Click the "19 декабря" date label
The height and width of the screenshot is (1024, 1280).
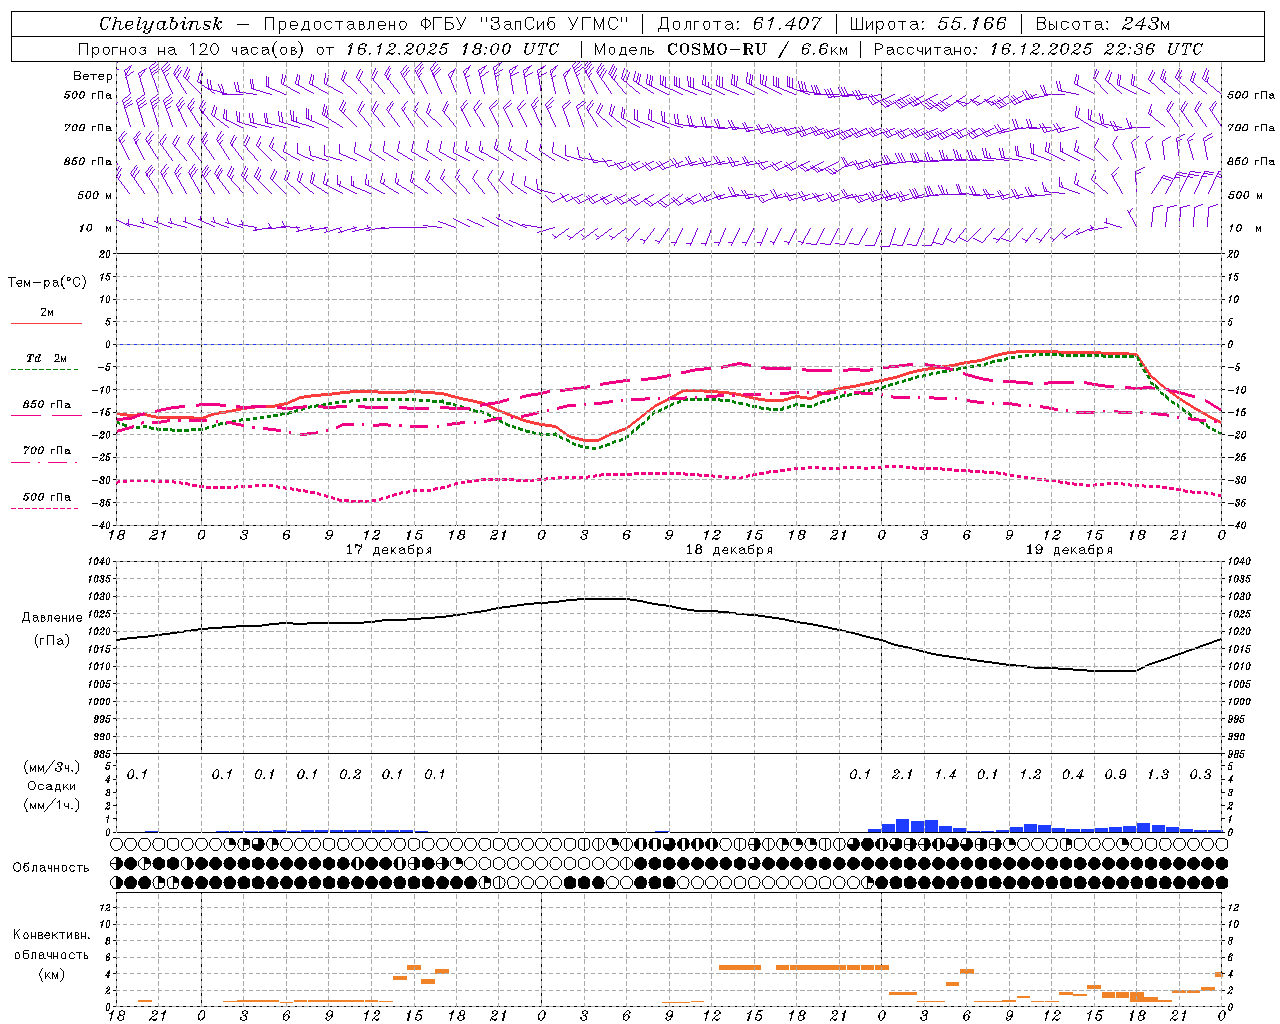coord(1069,550)
